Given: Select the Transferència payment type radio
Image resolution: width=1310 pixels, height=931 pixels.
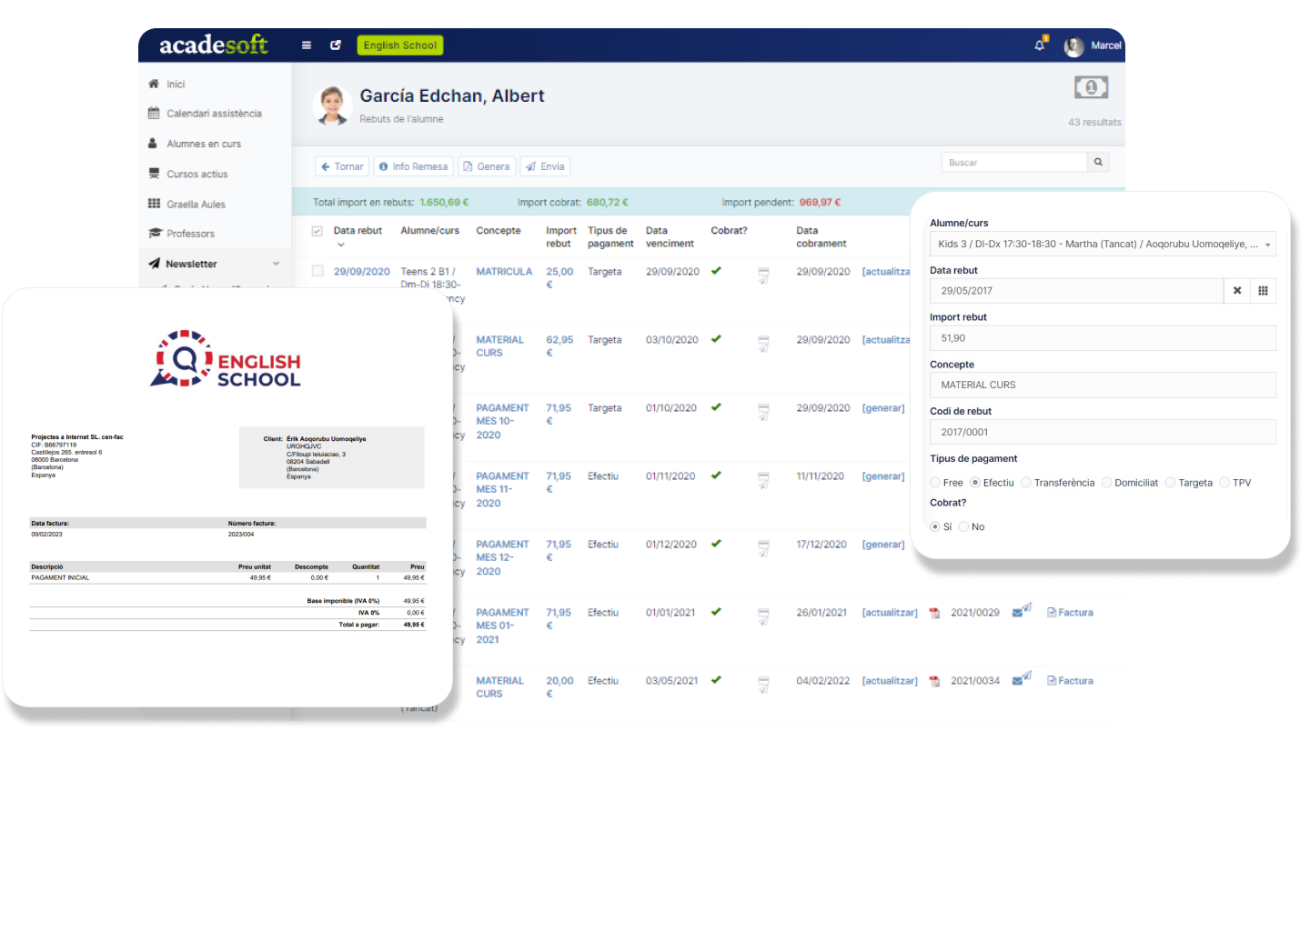Looking at the screenshot, I should pos(1026,483).
